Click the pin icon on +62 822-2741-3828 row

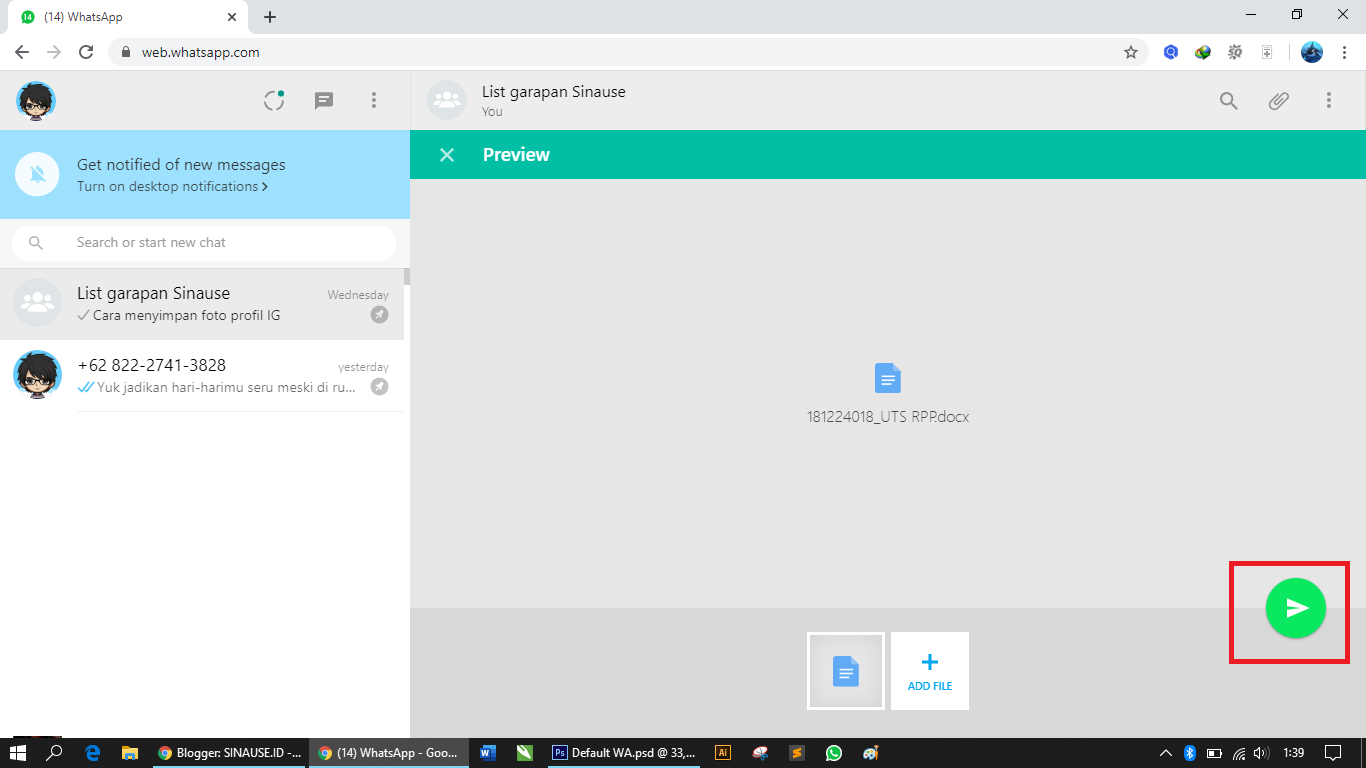tap(379, 387)
